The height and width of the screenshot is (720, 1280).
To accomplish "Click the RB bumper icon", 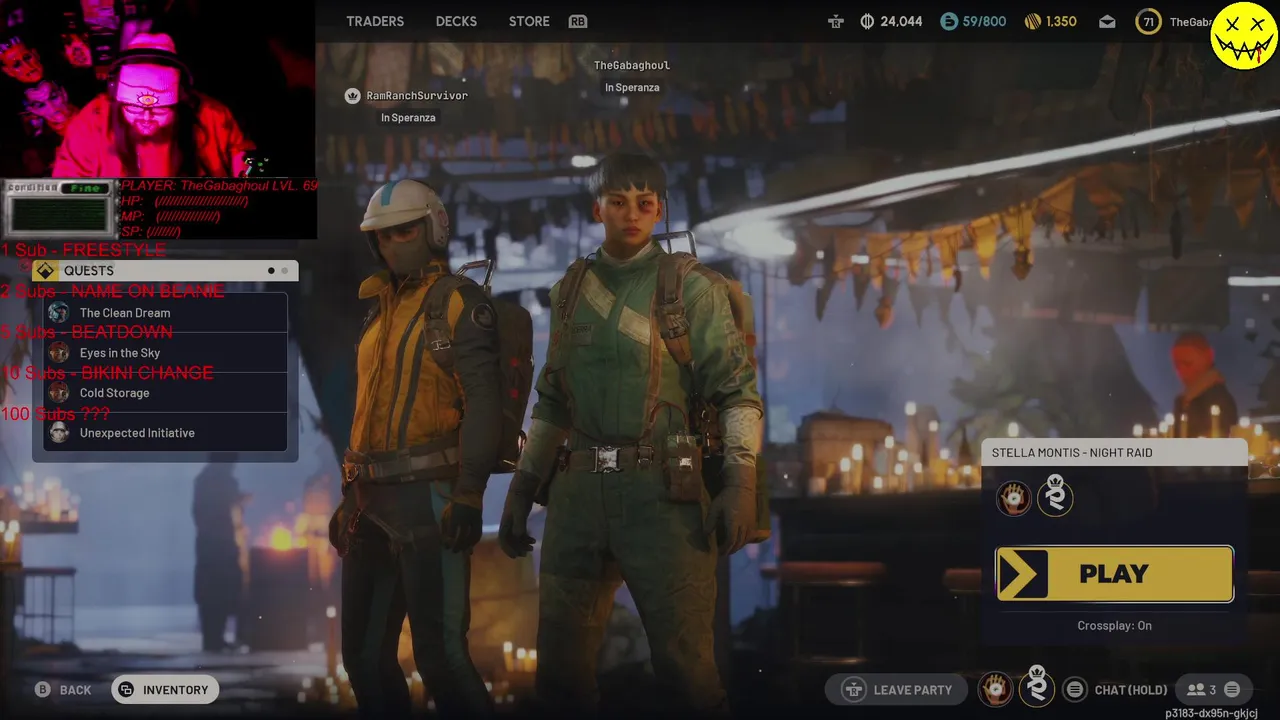I will tap(578, 21).
